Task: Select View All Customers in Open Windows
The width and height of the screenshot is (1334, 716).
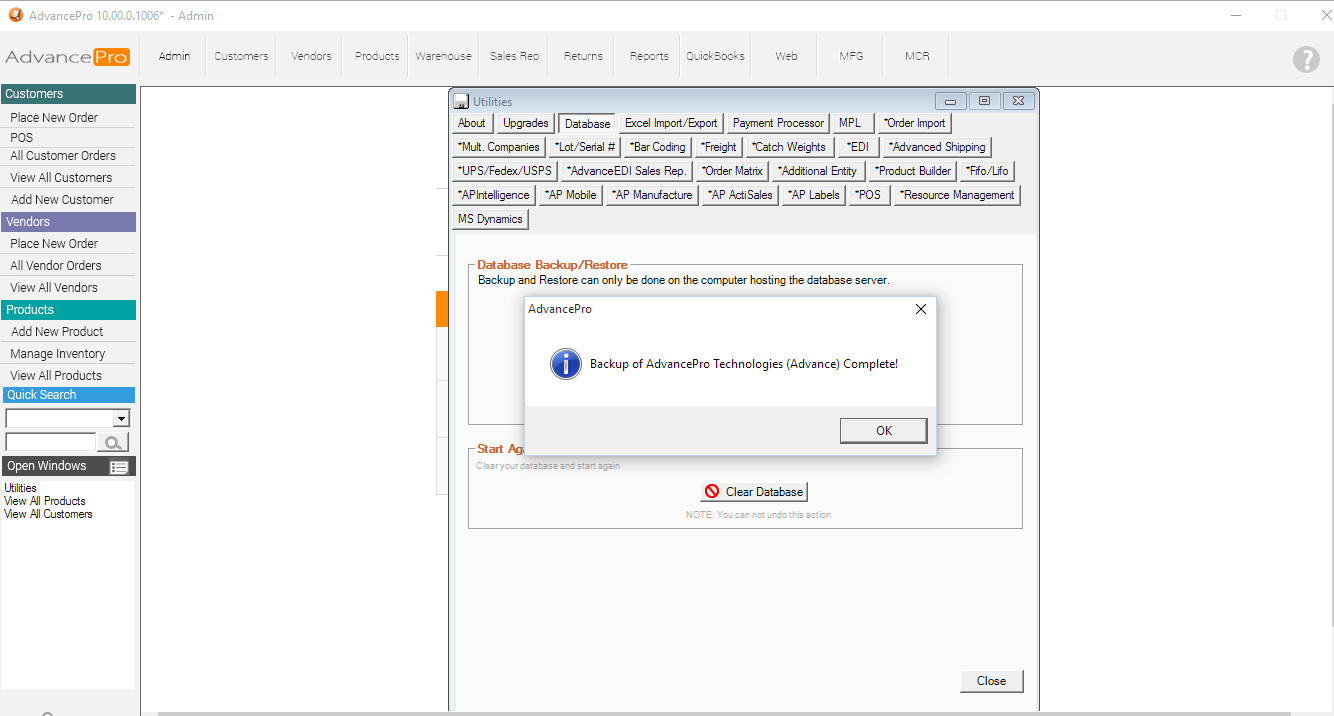Action: pyautogui.click(x=48, y=514)
